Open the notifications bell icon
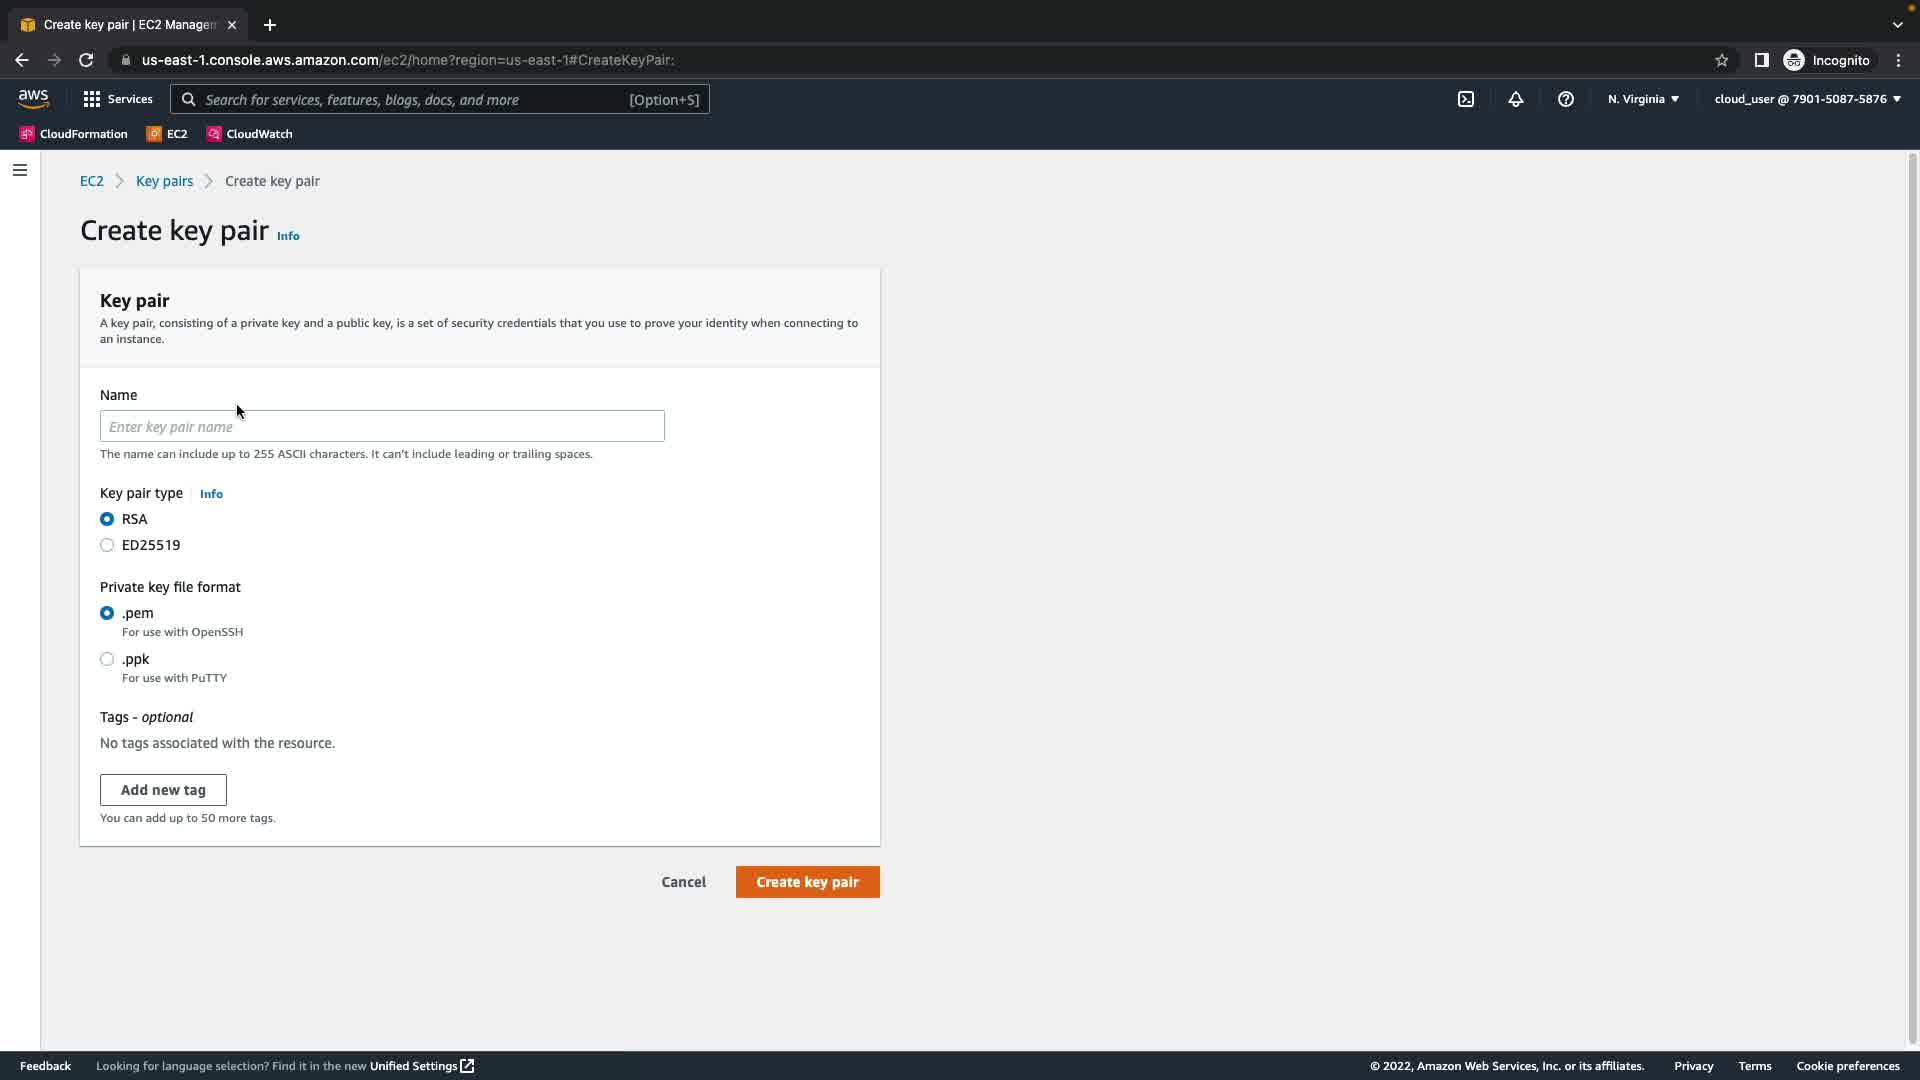1920x1080 pixels. click(1516, 99)
